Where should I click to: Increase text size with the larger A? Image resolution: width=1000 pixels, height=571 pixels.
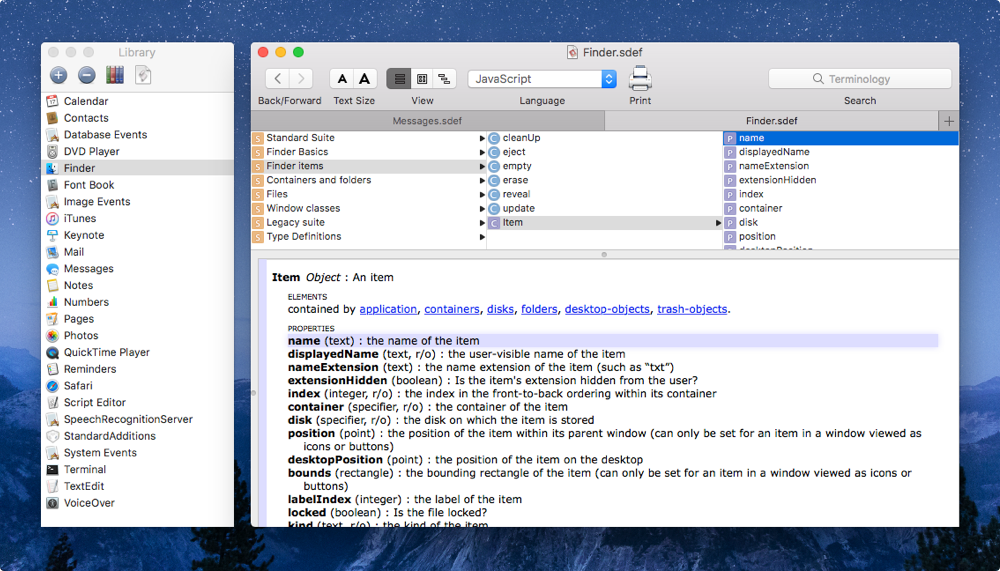pyautogui.click(x=365, y=79)
